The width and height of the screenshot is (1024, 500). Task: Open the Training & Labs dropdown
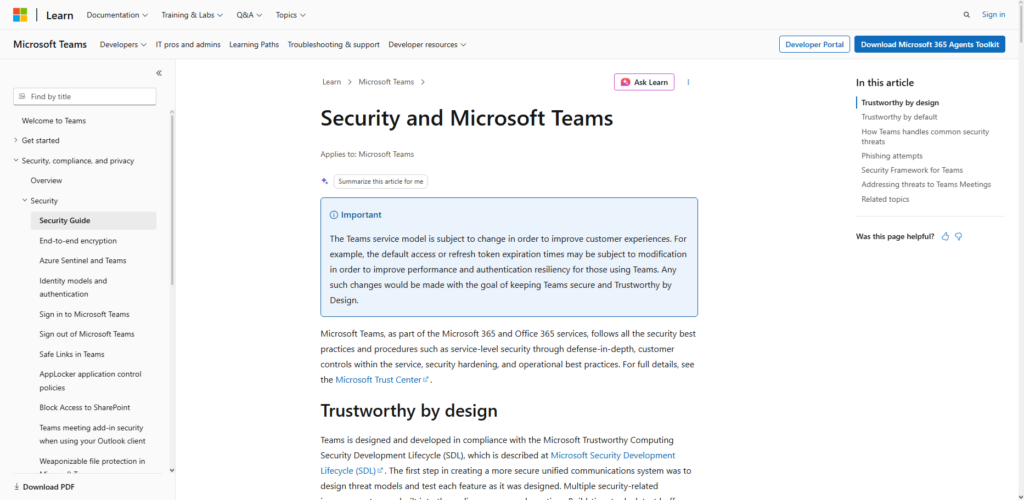tap(192, 14)
